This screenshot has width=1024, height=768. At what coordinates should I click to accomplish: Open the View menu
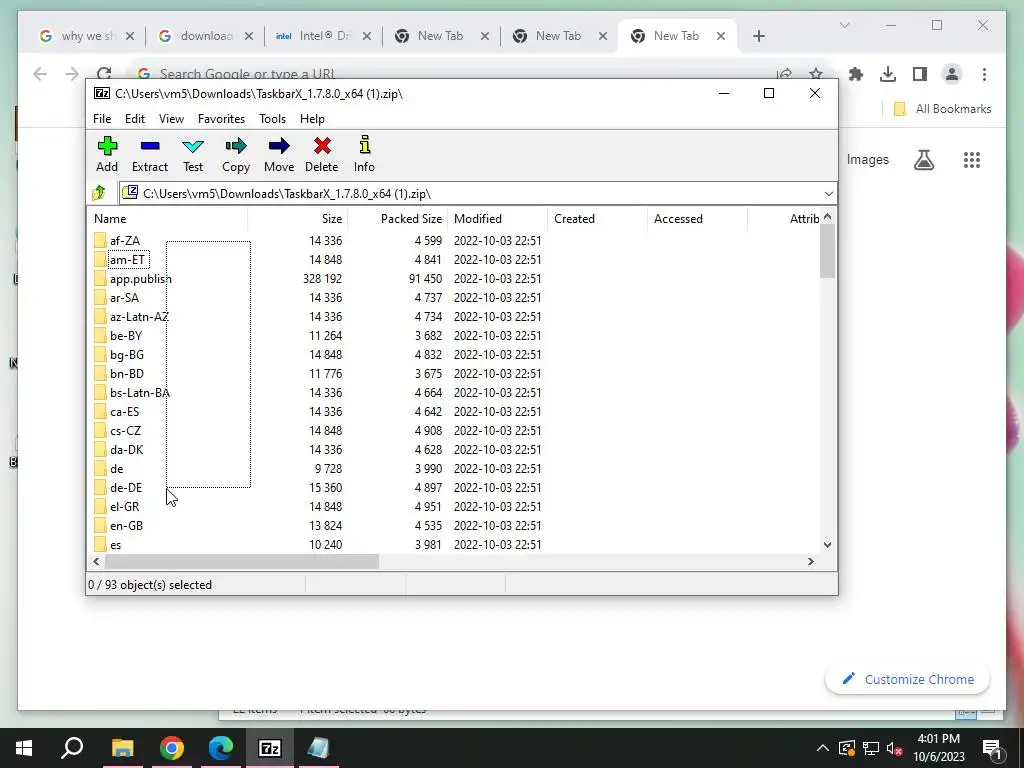point(171,119)
